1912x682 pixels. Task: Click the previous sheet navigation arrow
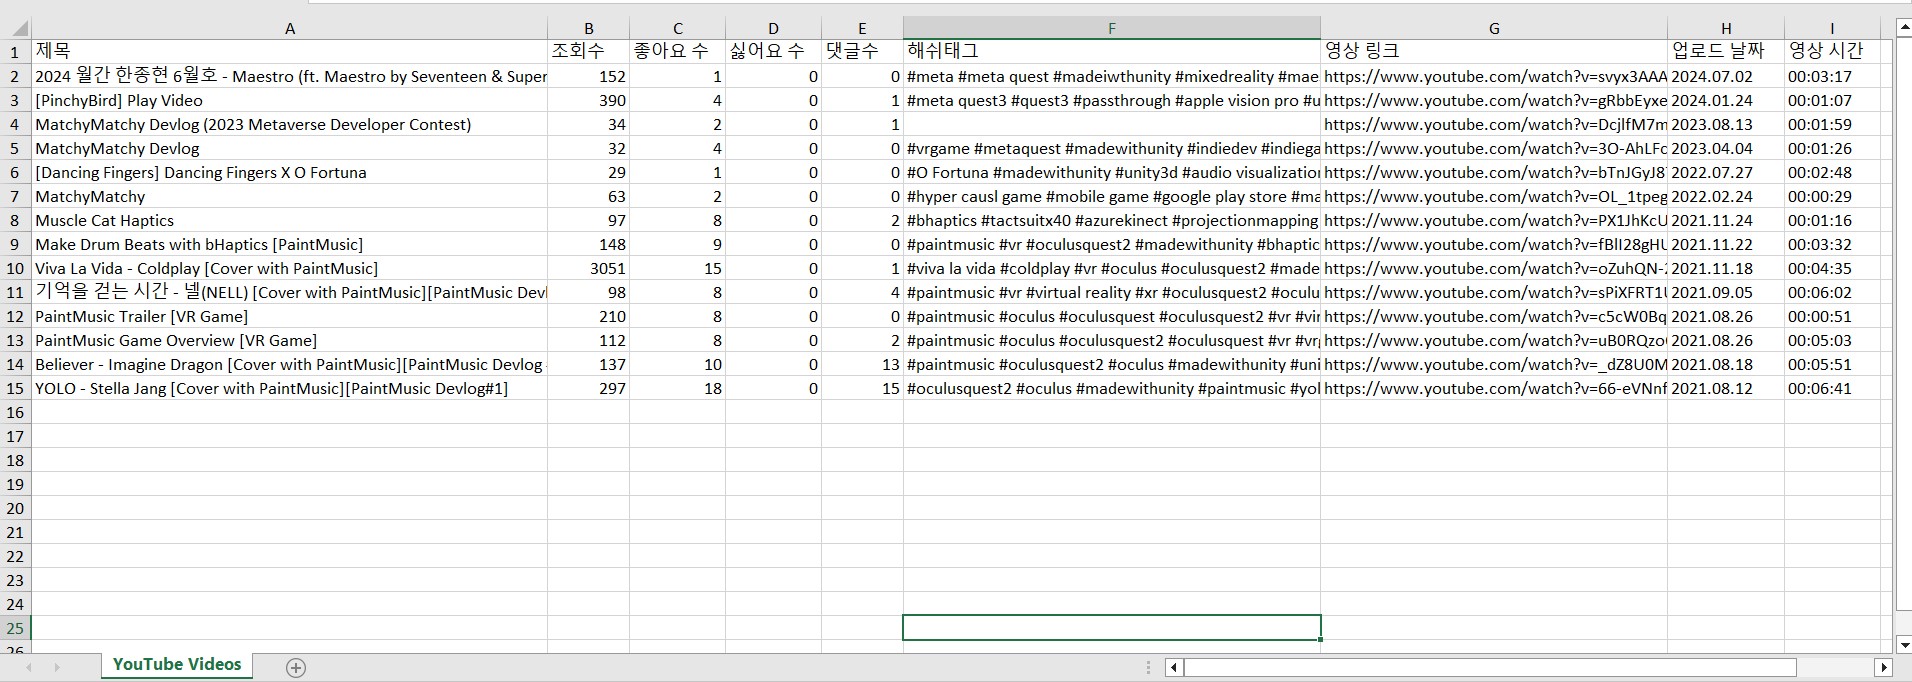29,667
